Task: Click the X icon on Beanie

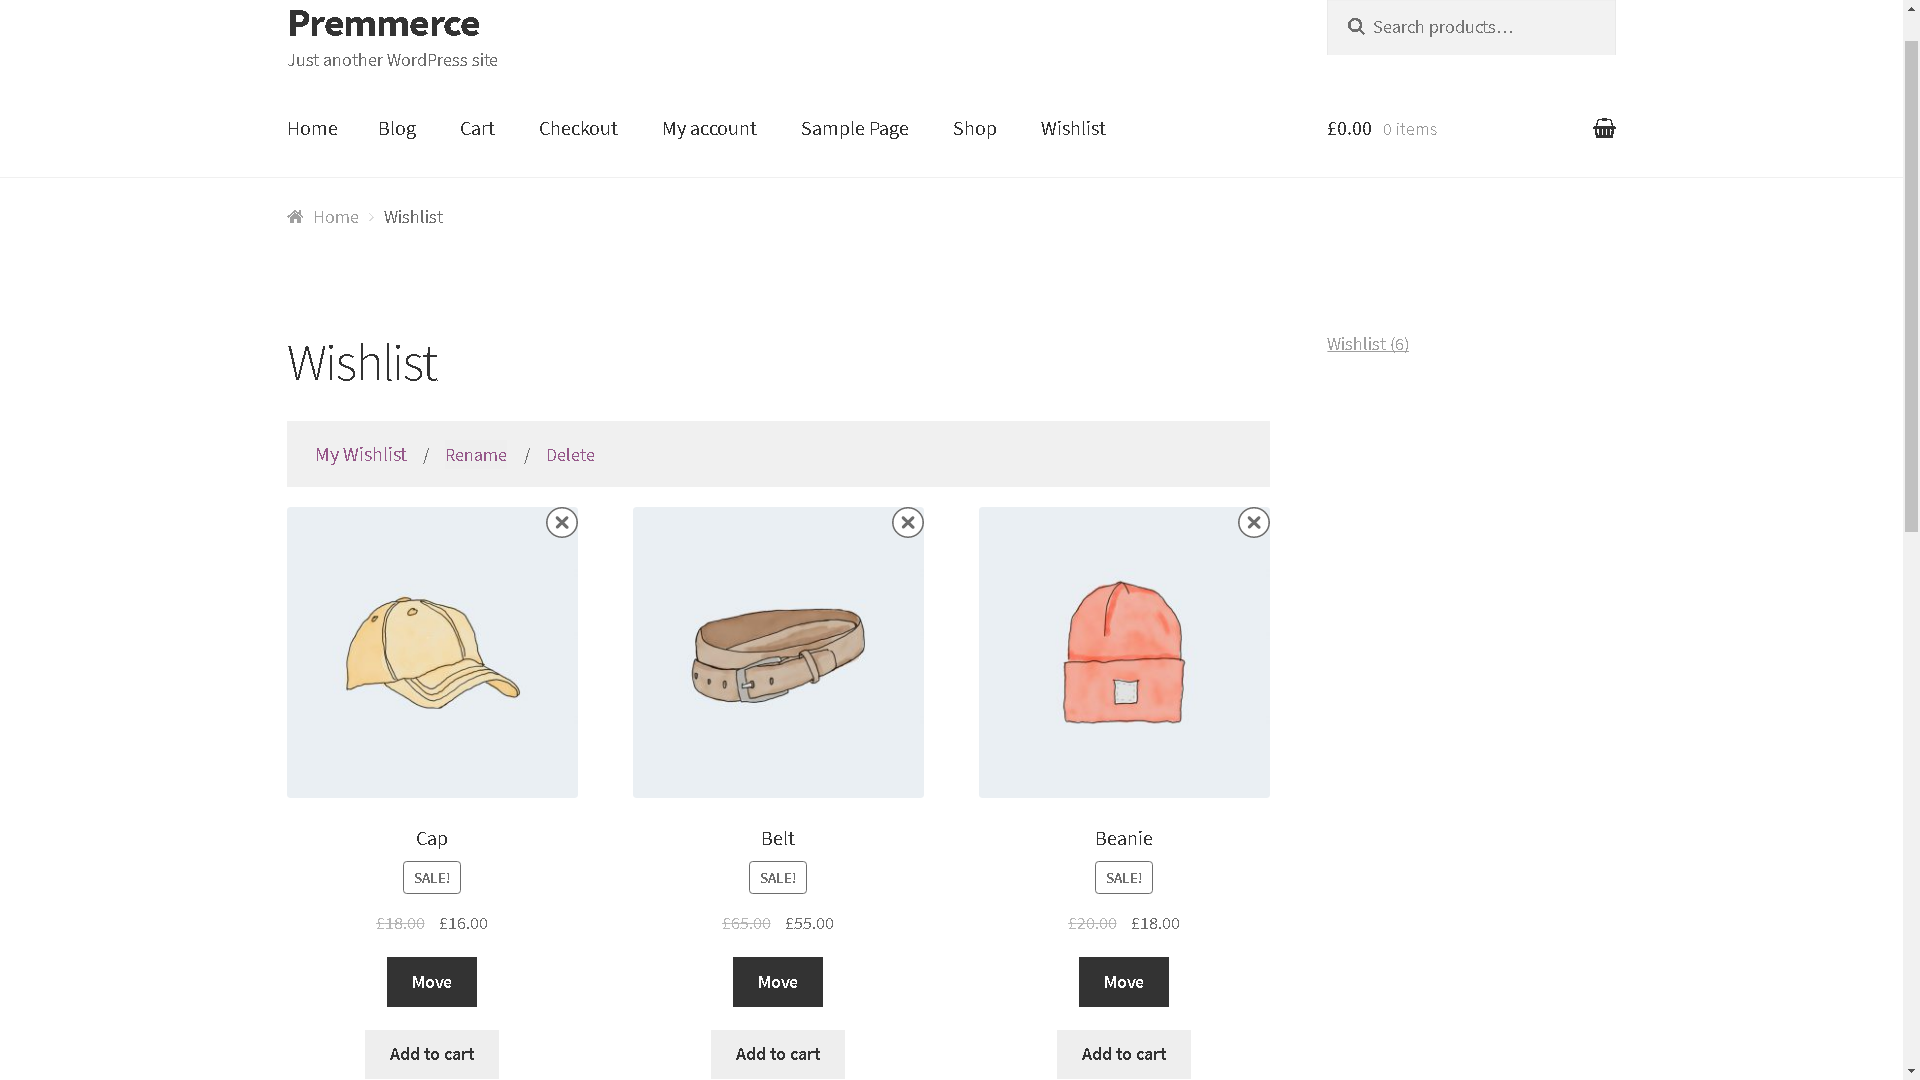Action: point(1253,522)
